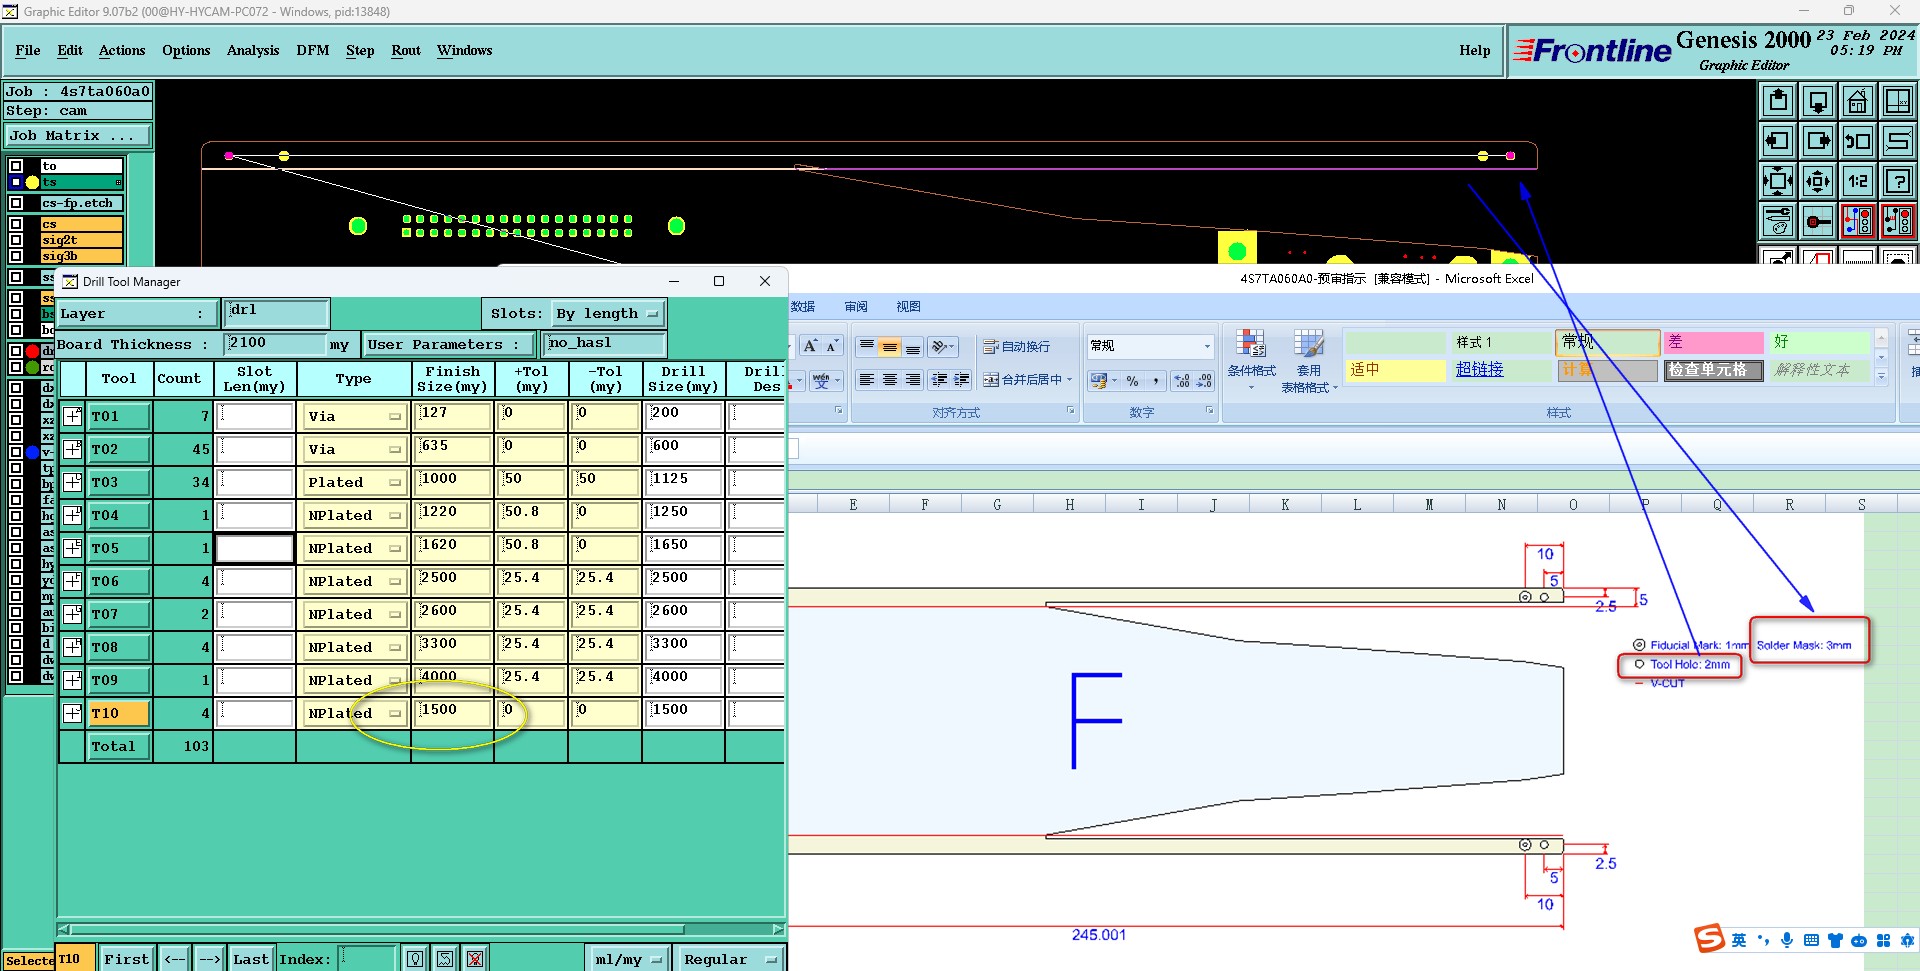Click Excel's increase indent icon
The width and height of the screenshot is (1920, 971).
pos(961,380)
